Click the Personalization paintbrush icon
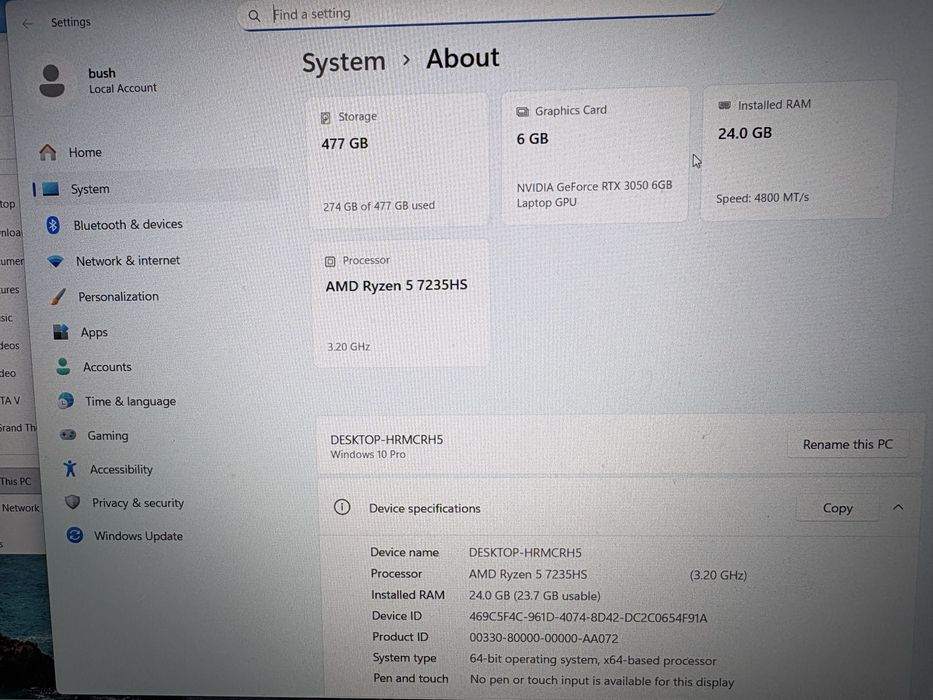 pos(58,296)
